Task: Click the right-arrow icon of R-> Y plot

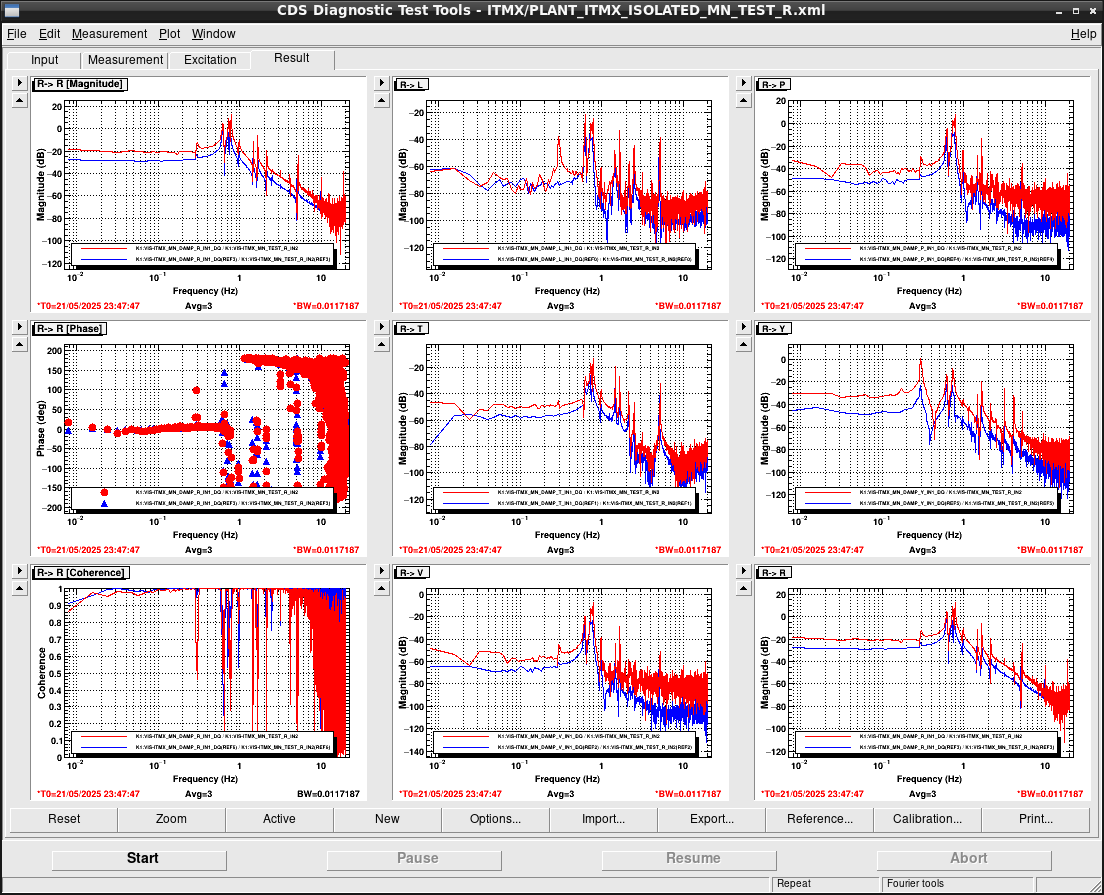Action: pyautogui.click(x=744, y=327)
